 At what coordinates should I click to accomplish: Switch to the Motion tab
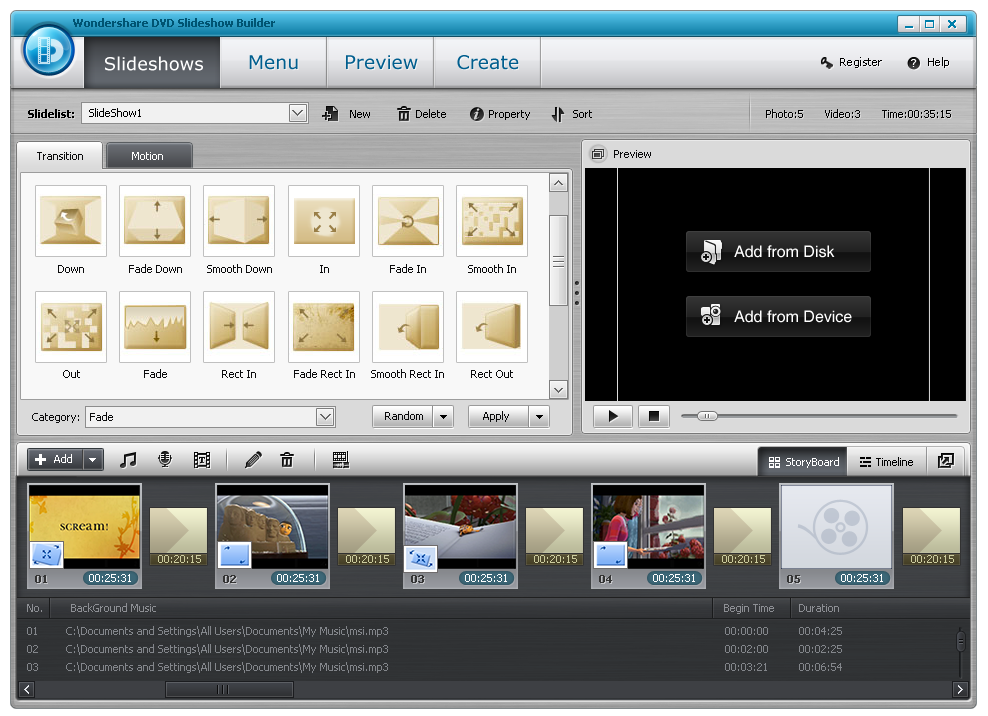click(x=148, y=155)
